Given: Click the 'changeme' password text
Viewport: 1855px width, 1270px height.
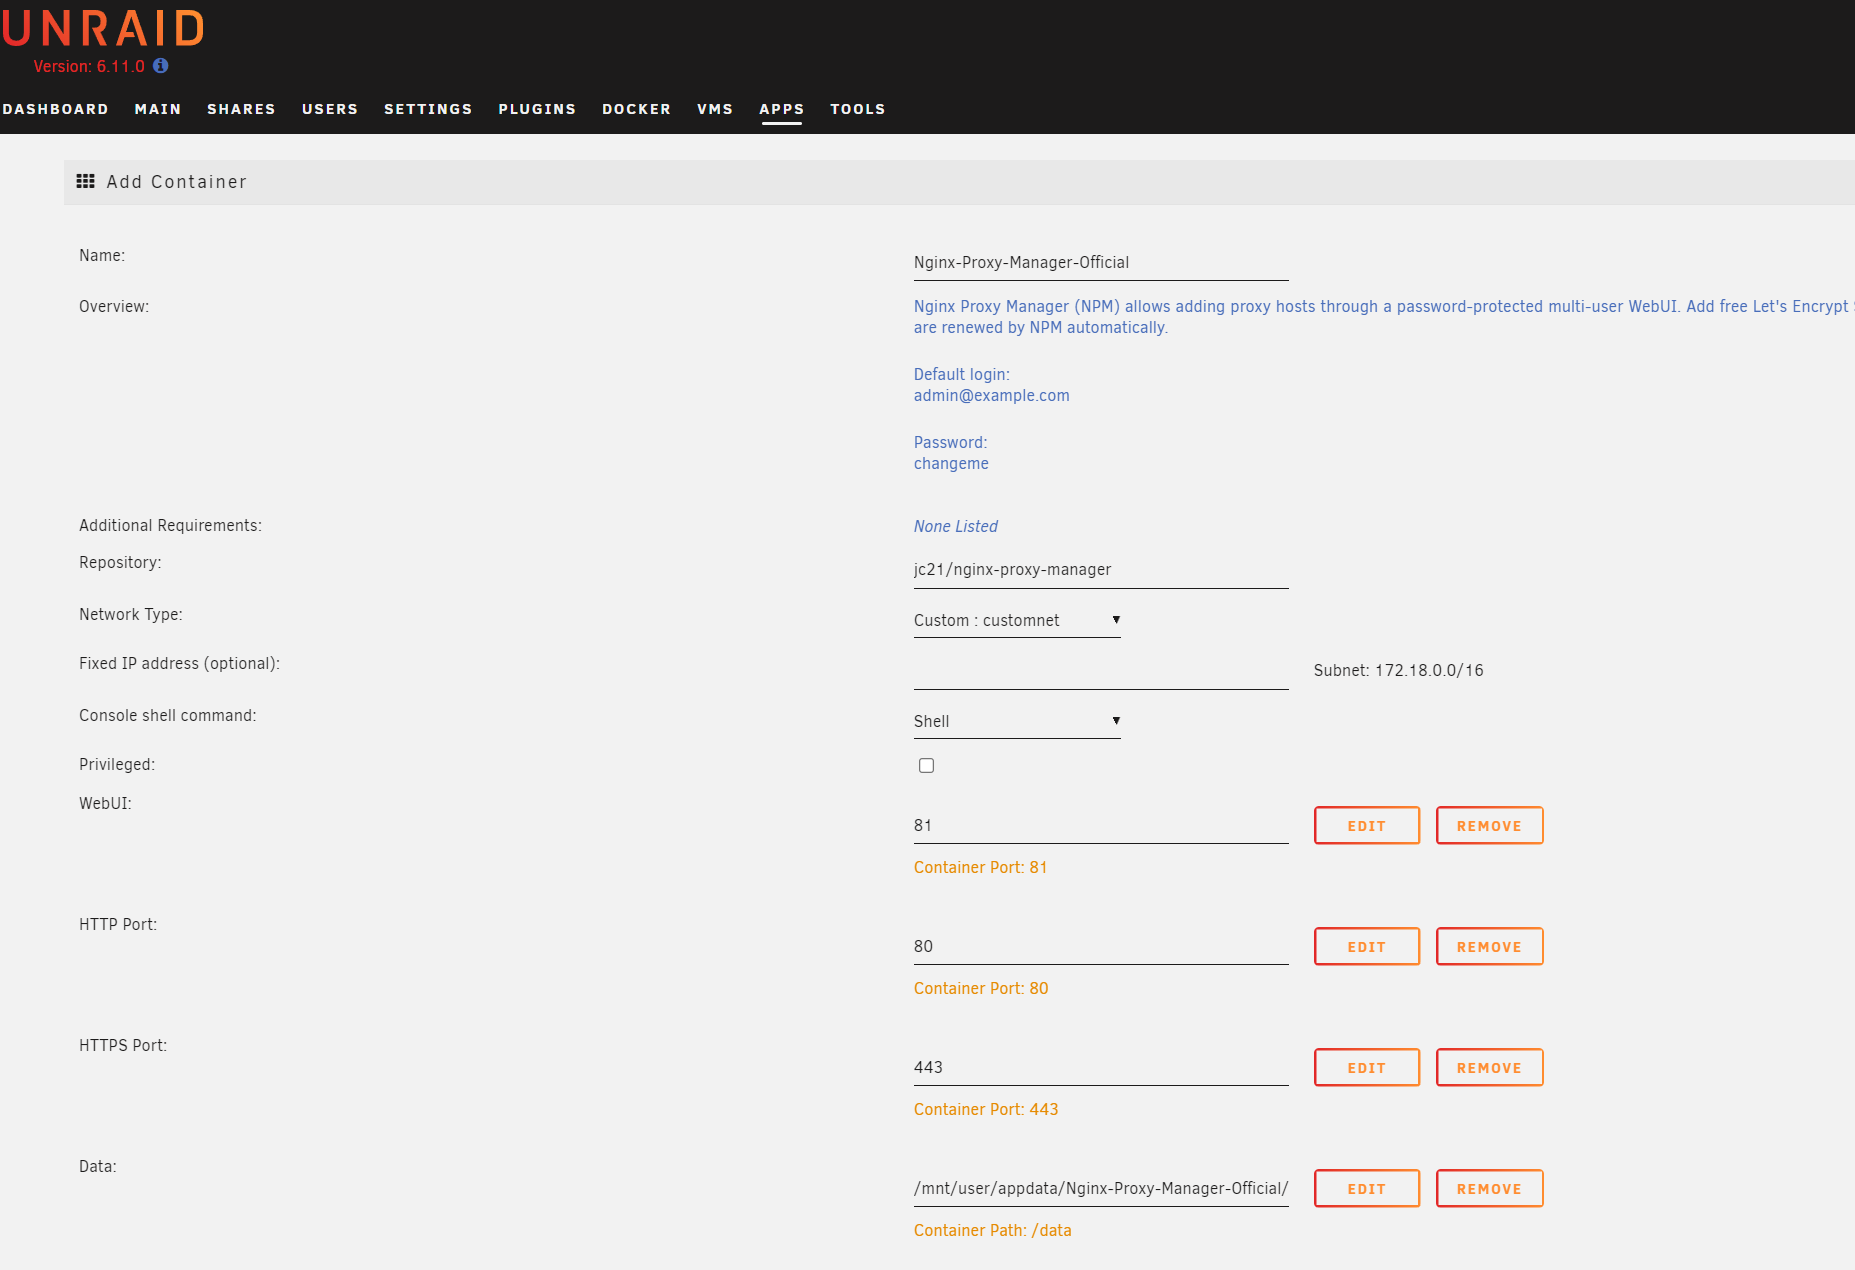Looking at the screenshot, I should [951, 463].
